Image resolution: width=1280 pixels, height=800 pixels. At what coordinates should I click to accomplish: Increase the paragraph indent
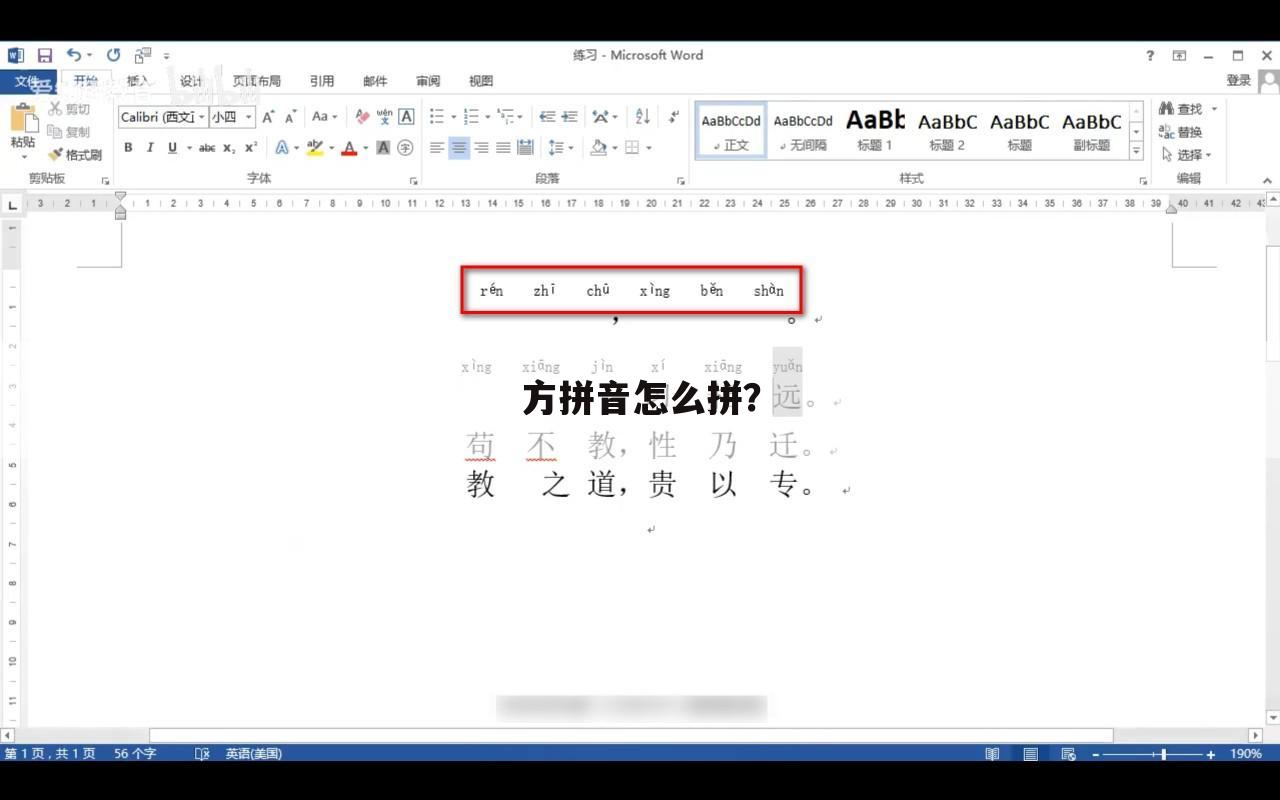(x=570, y=117)
